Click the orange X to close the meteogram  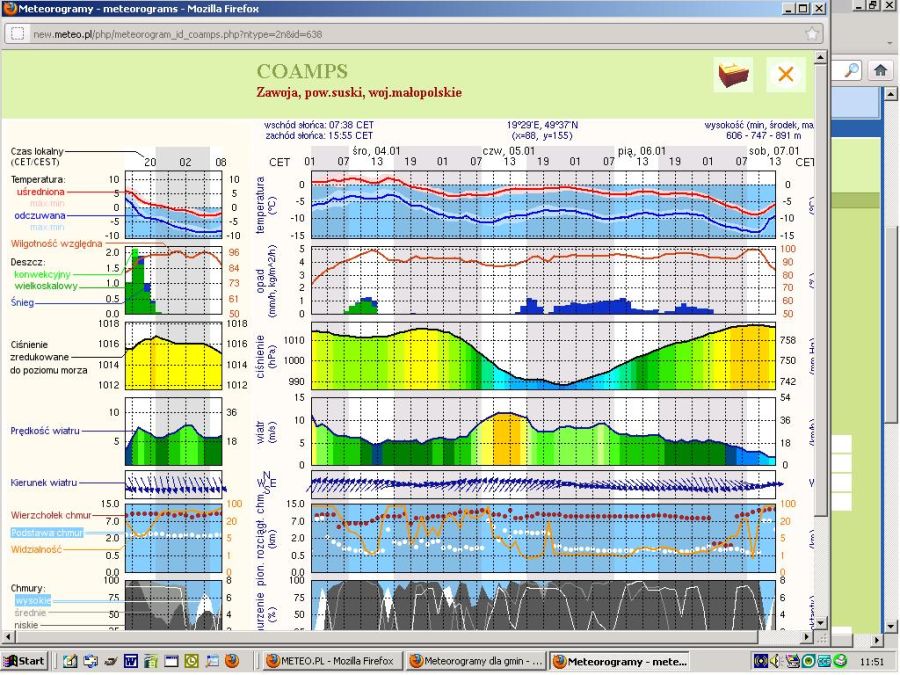[785, 75]
